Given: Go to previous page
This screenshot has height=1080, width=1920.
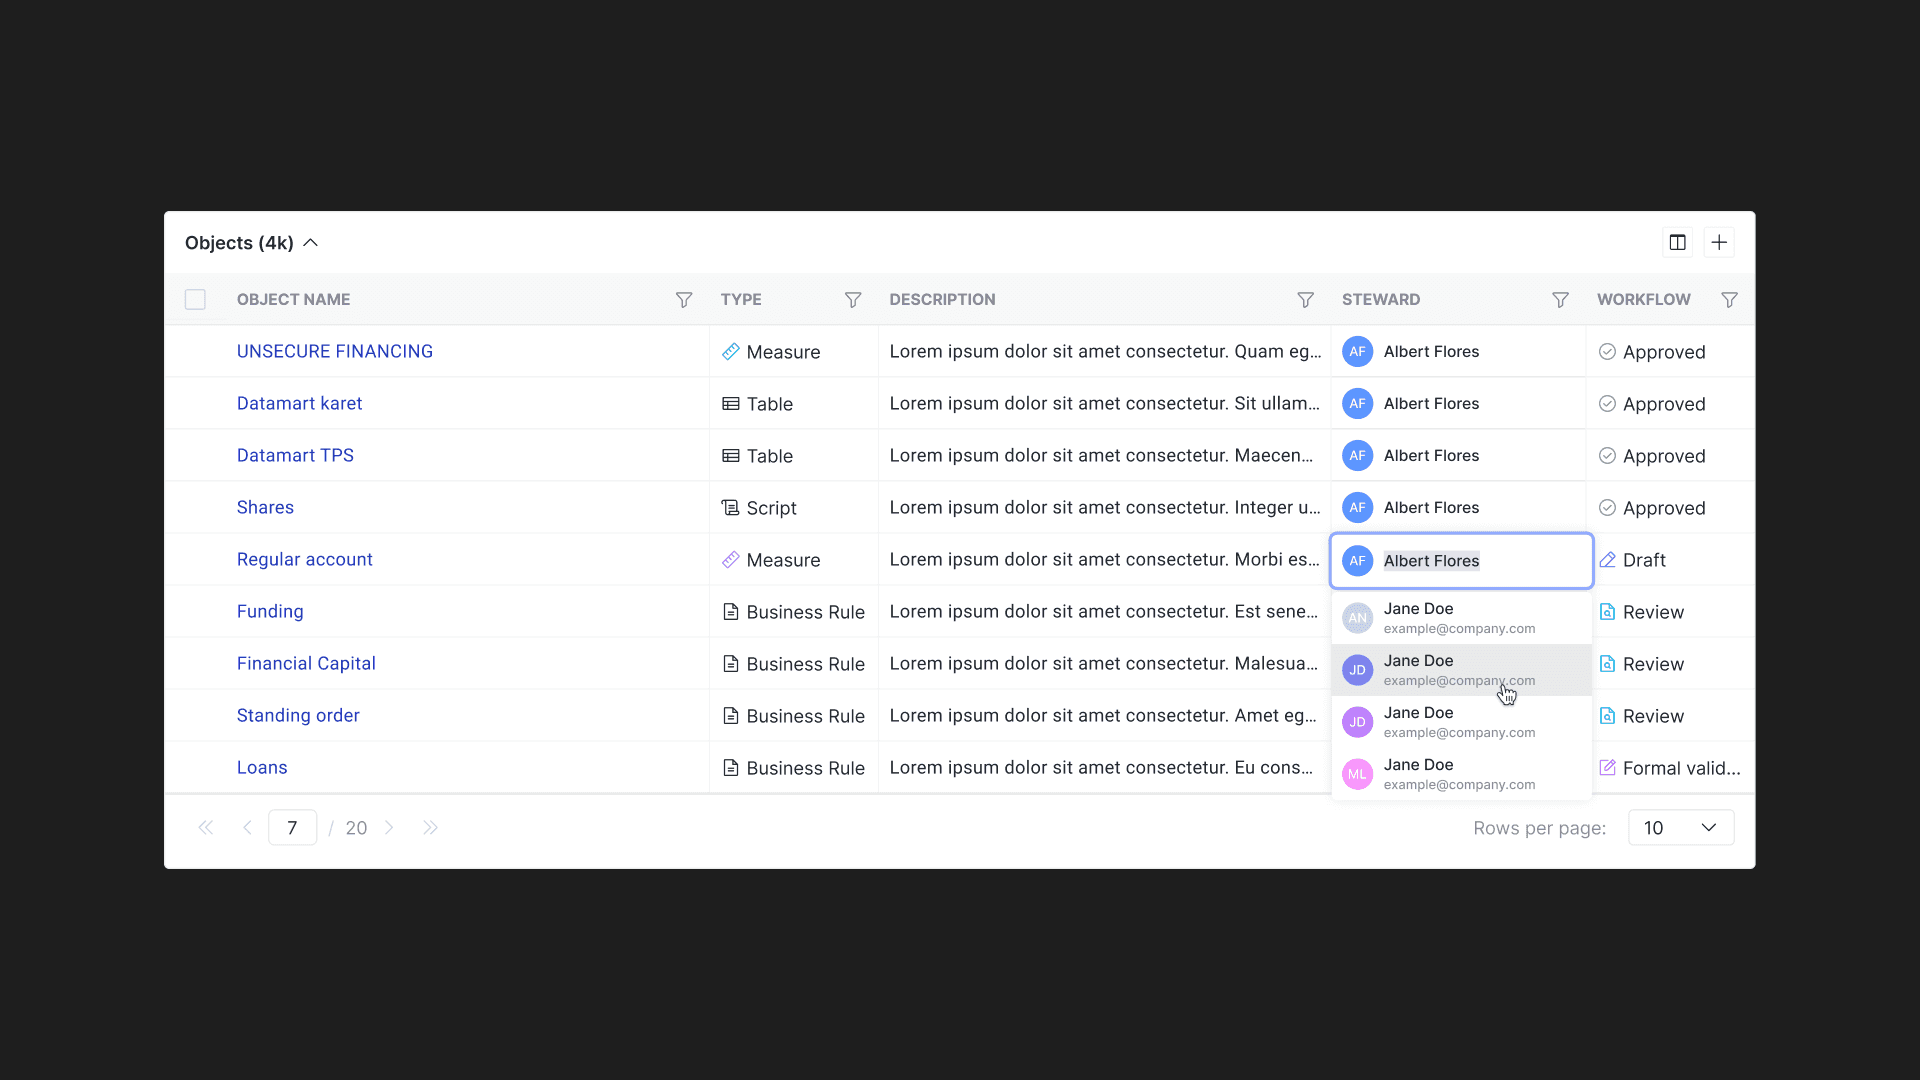Looking at the screenshot, I should click(x=247, y=828).
